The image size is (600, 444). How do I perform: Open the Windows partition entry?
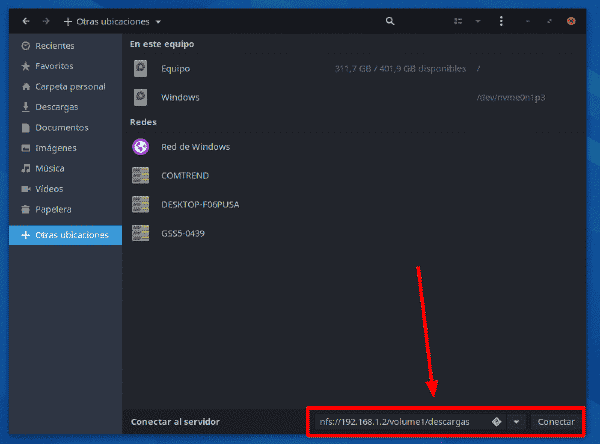tap(355, 98)
